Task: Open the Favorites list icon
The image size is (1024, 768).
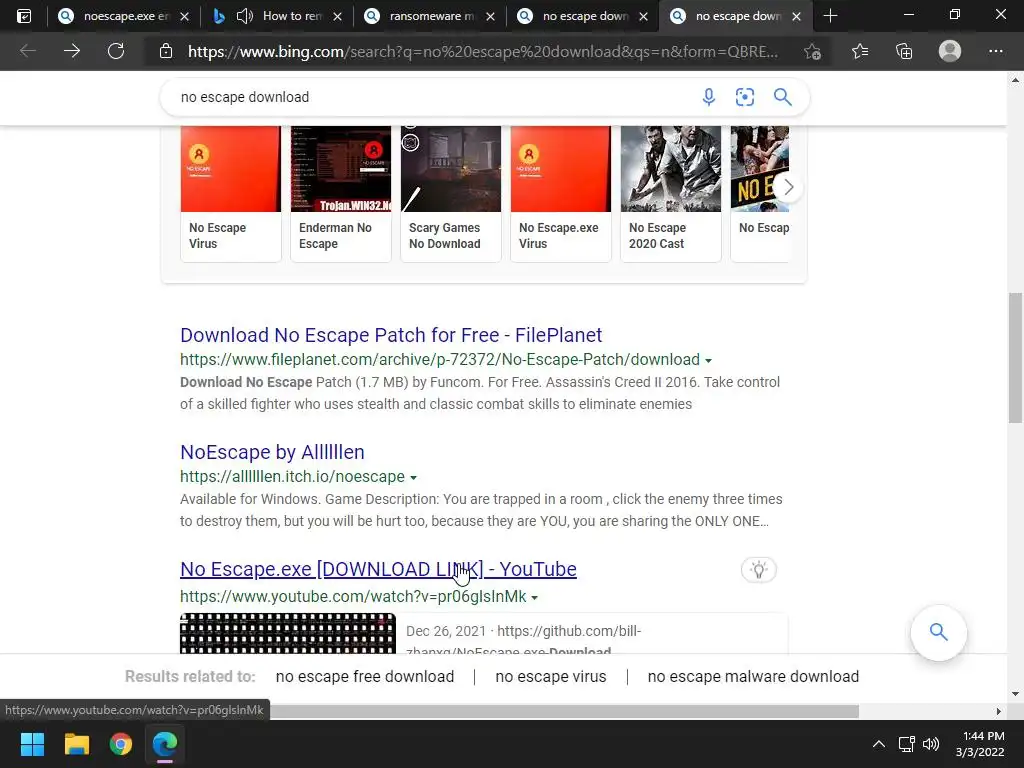Action: (859, 51)
